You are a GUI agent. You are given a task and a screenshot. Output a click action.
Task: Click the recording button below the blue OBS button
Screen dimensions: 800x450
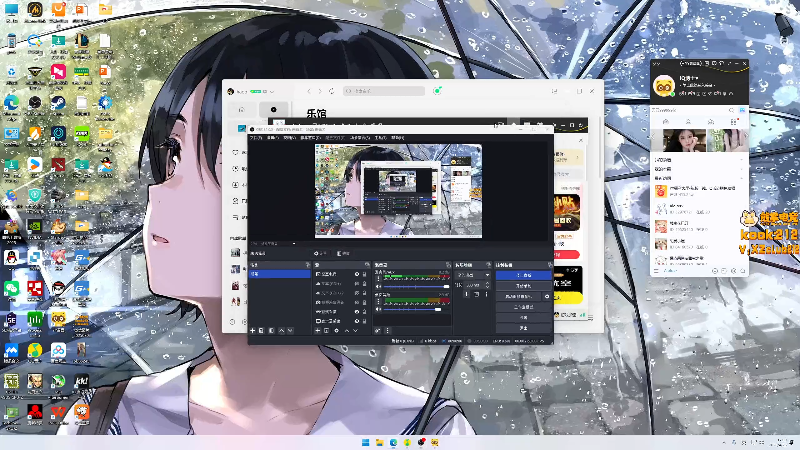523,286
